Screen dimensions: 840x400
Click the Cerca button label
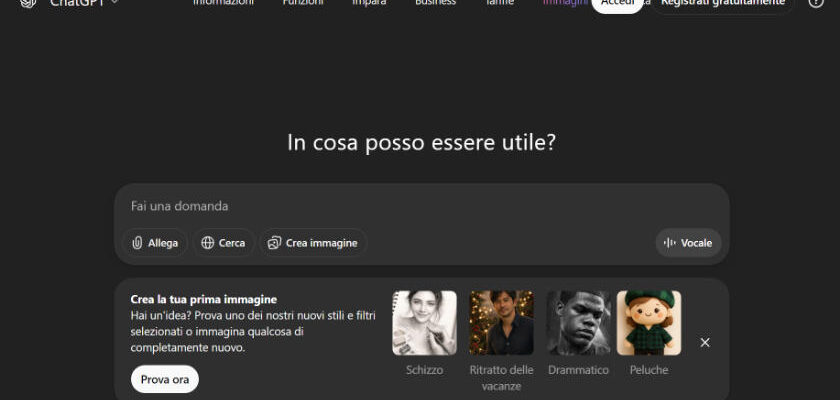click(x=232, y=243)
